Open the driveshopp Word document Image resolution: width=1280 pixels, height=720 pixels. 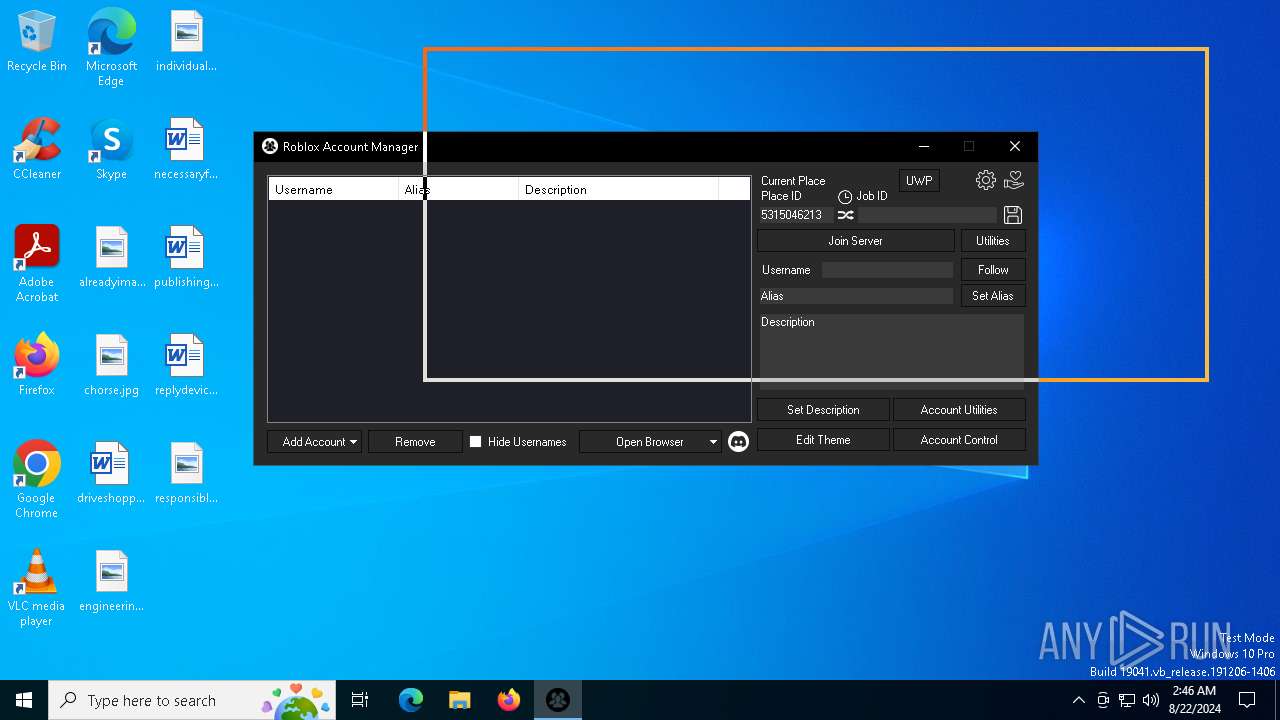[111, 473]
